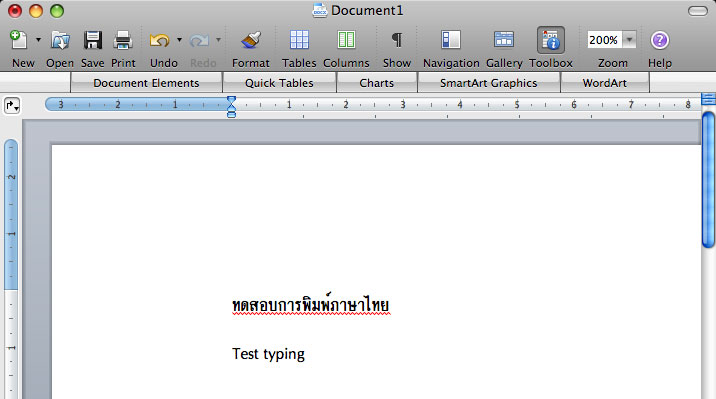Toggle the Toolbox palette

coord(551,40)
